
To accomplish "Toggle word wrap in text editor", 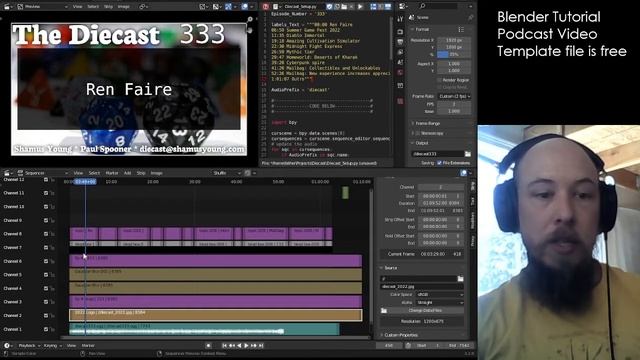I will coord(380,7).
